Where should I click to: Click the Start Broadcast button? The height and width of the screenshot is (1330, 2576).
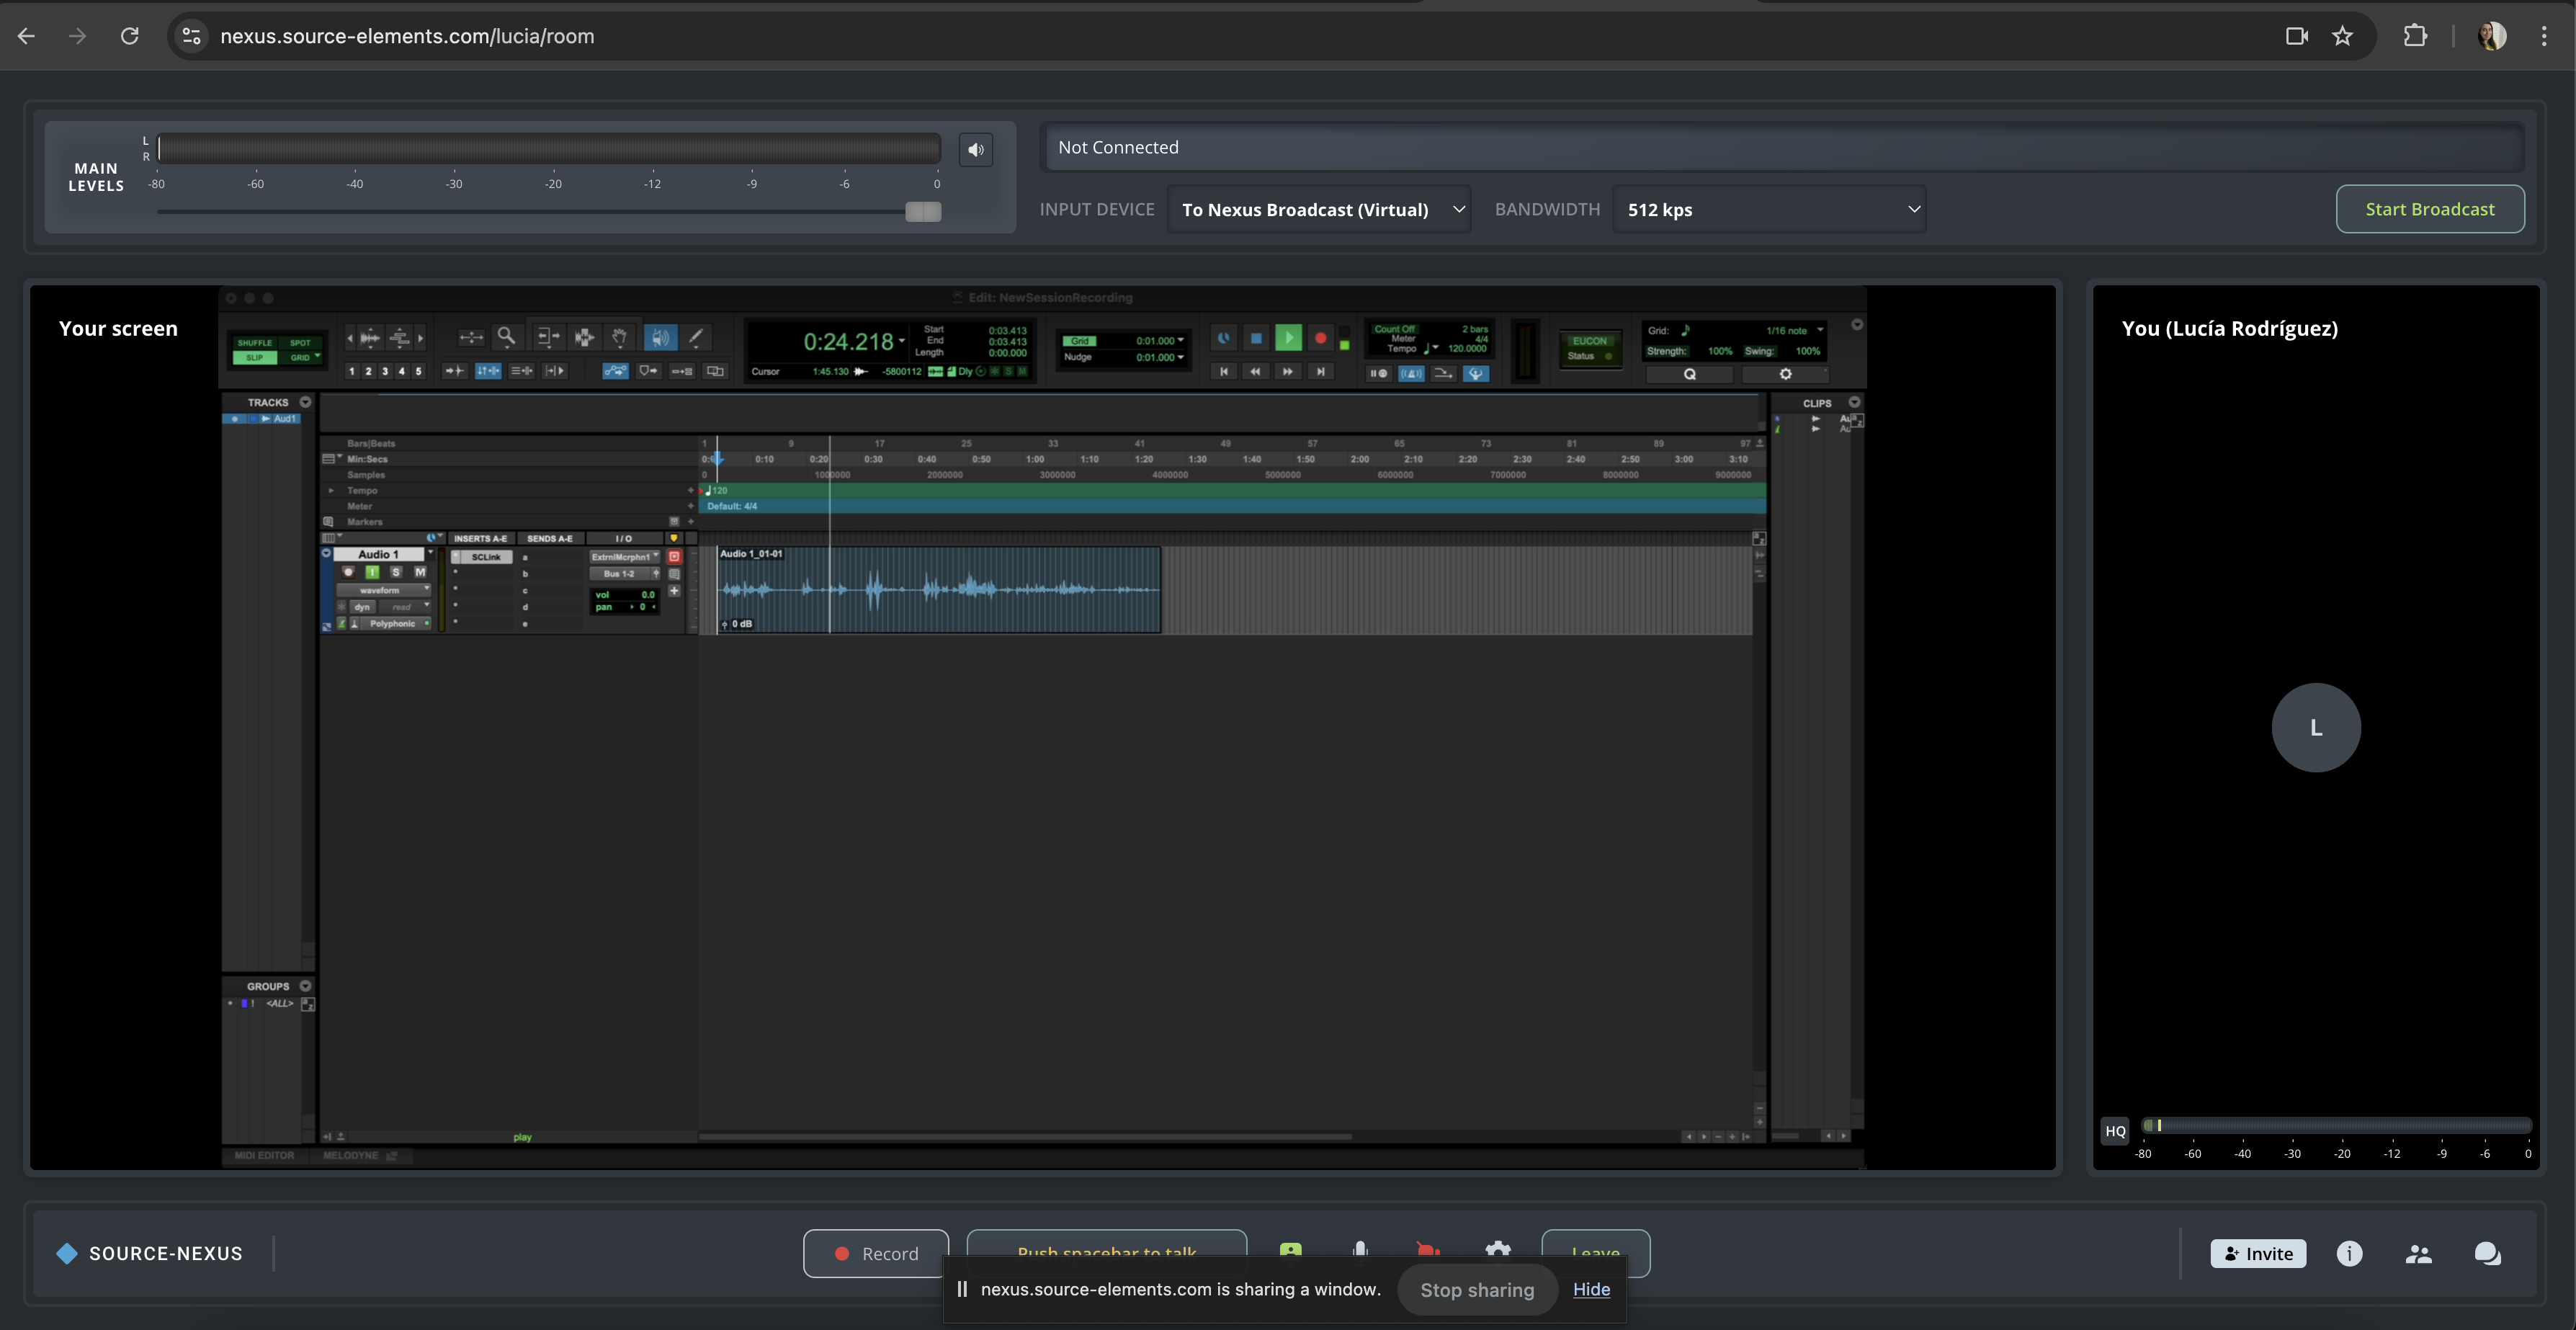coord(2429,209)
